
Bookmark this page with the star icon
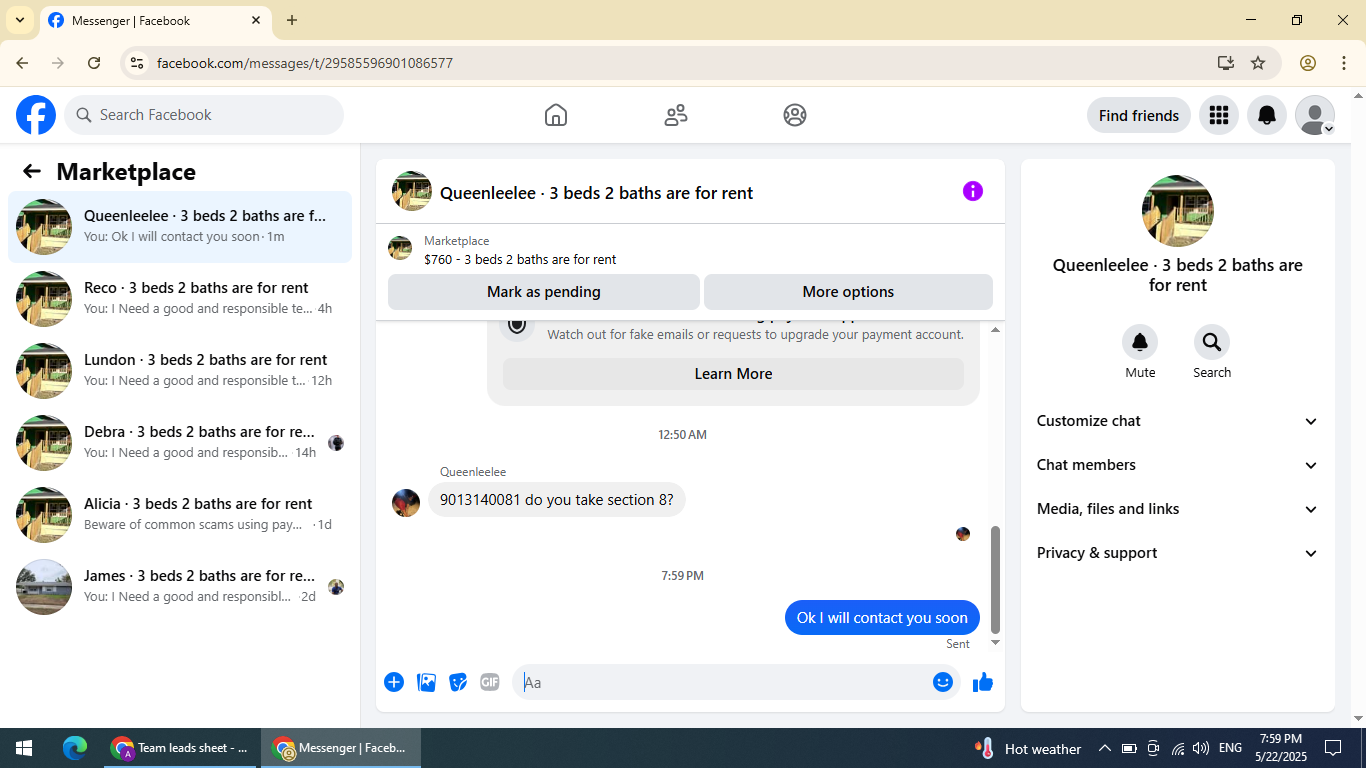pos(1258,63)
